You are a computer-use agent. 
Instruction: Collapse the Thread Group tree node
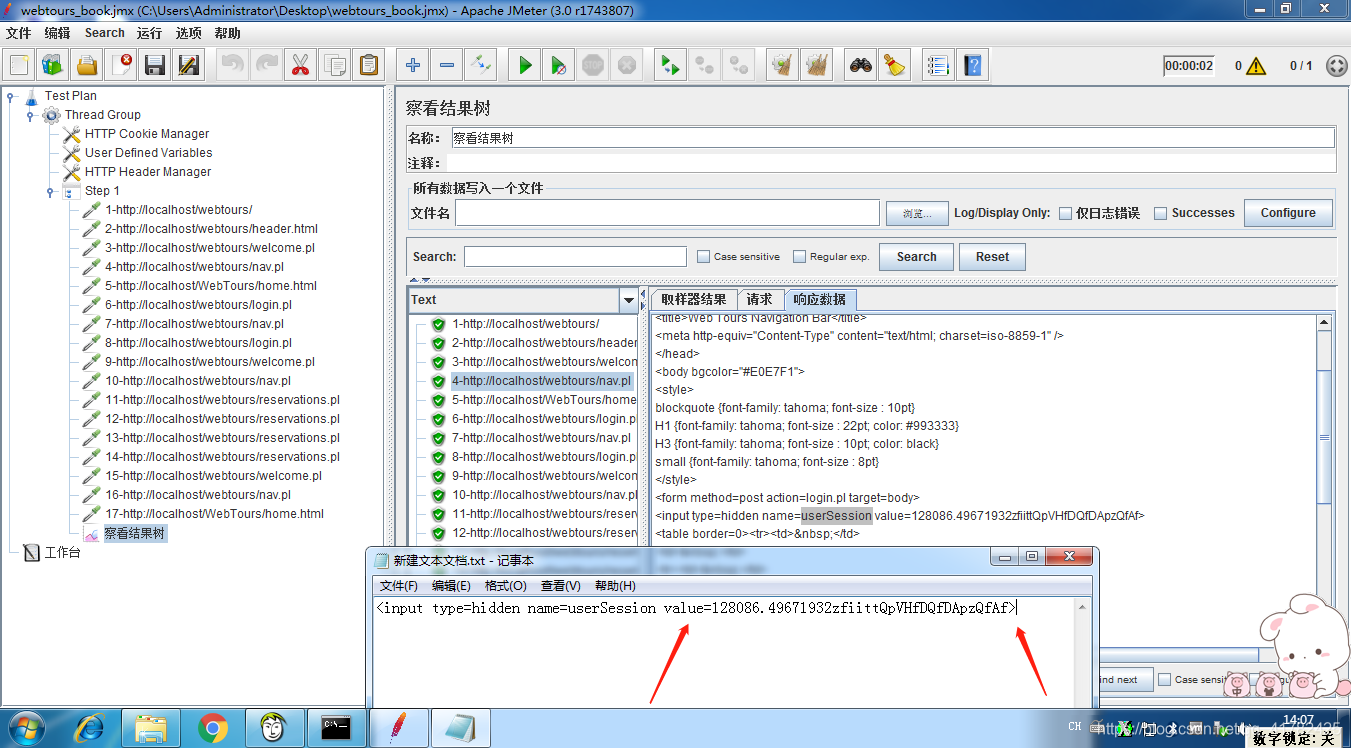pos(30,116)
